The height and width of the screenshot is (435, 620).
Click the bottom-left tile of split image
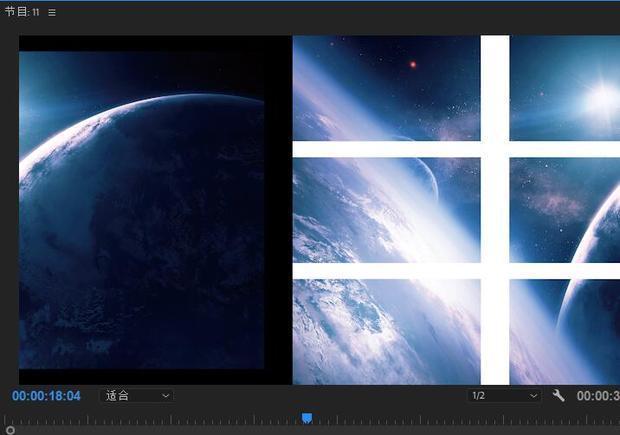pos(386,331)
